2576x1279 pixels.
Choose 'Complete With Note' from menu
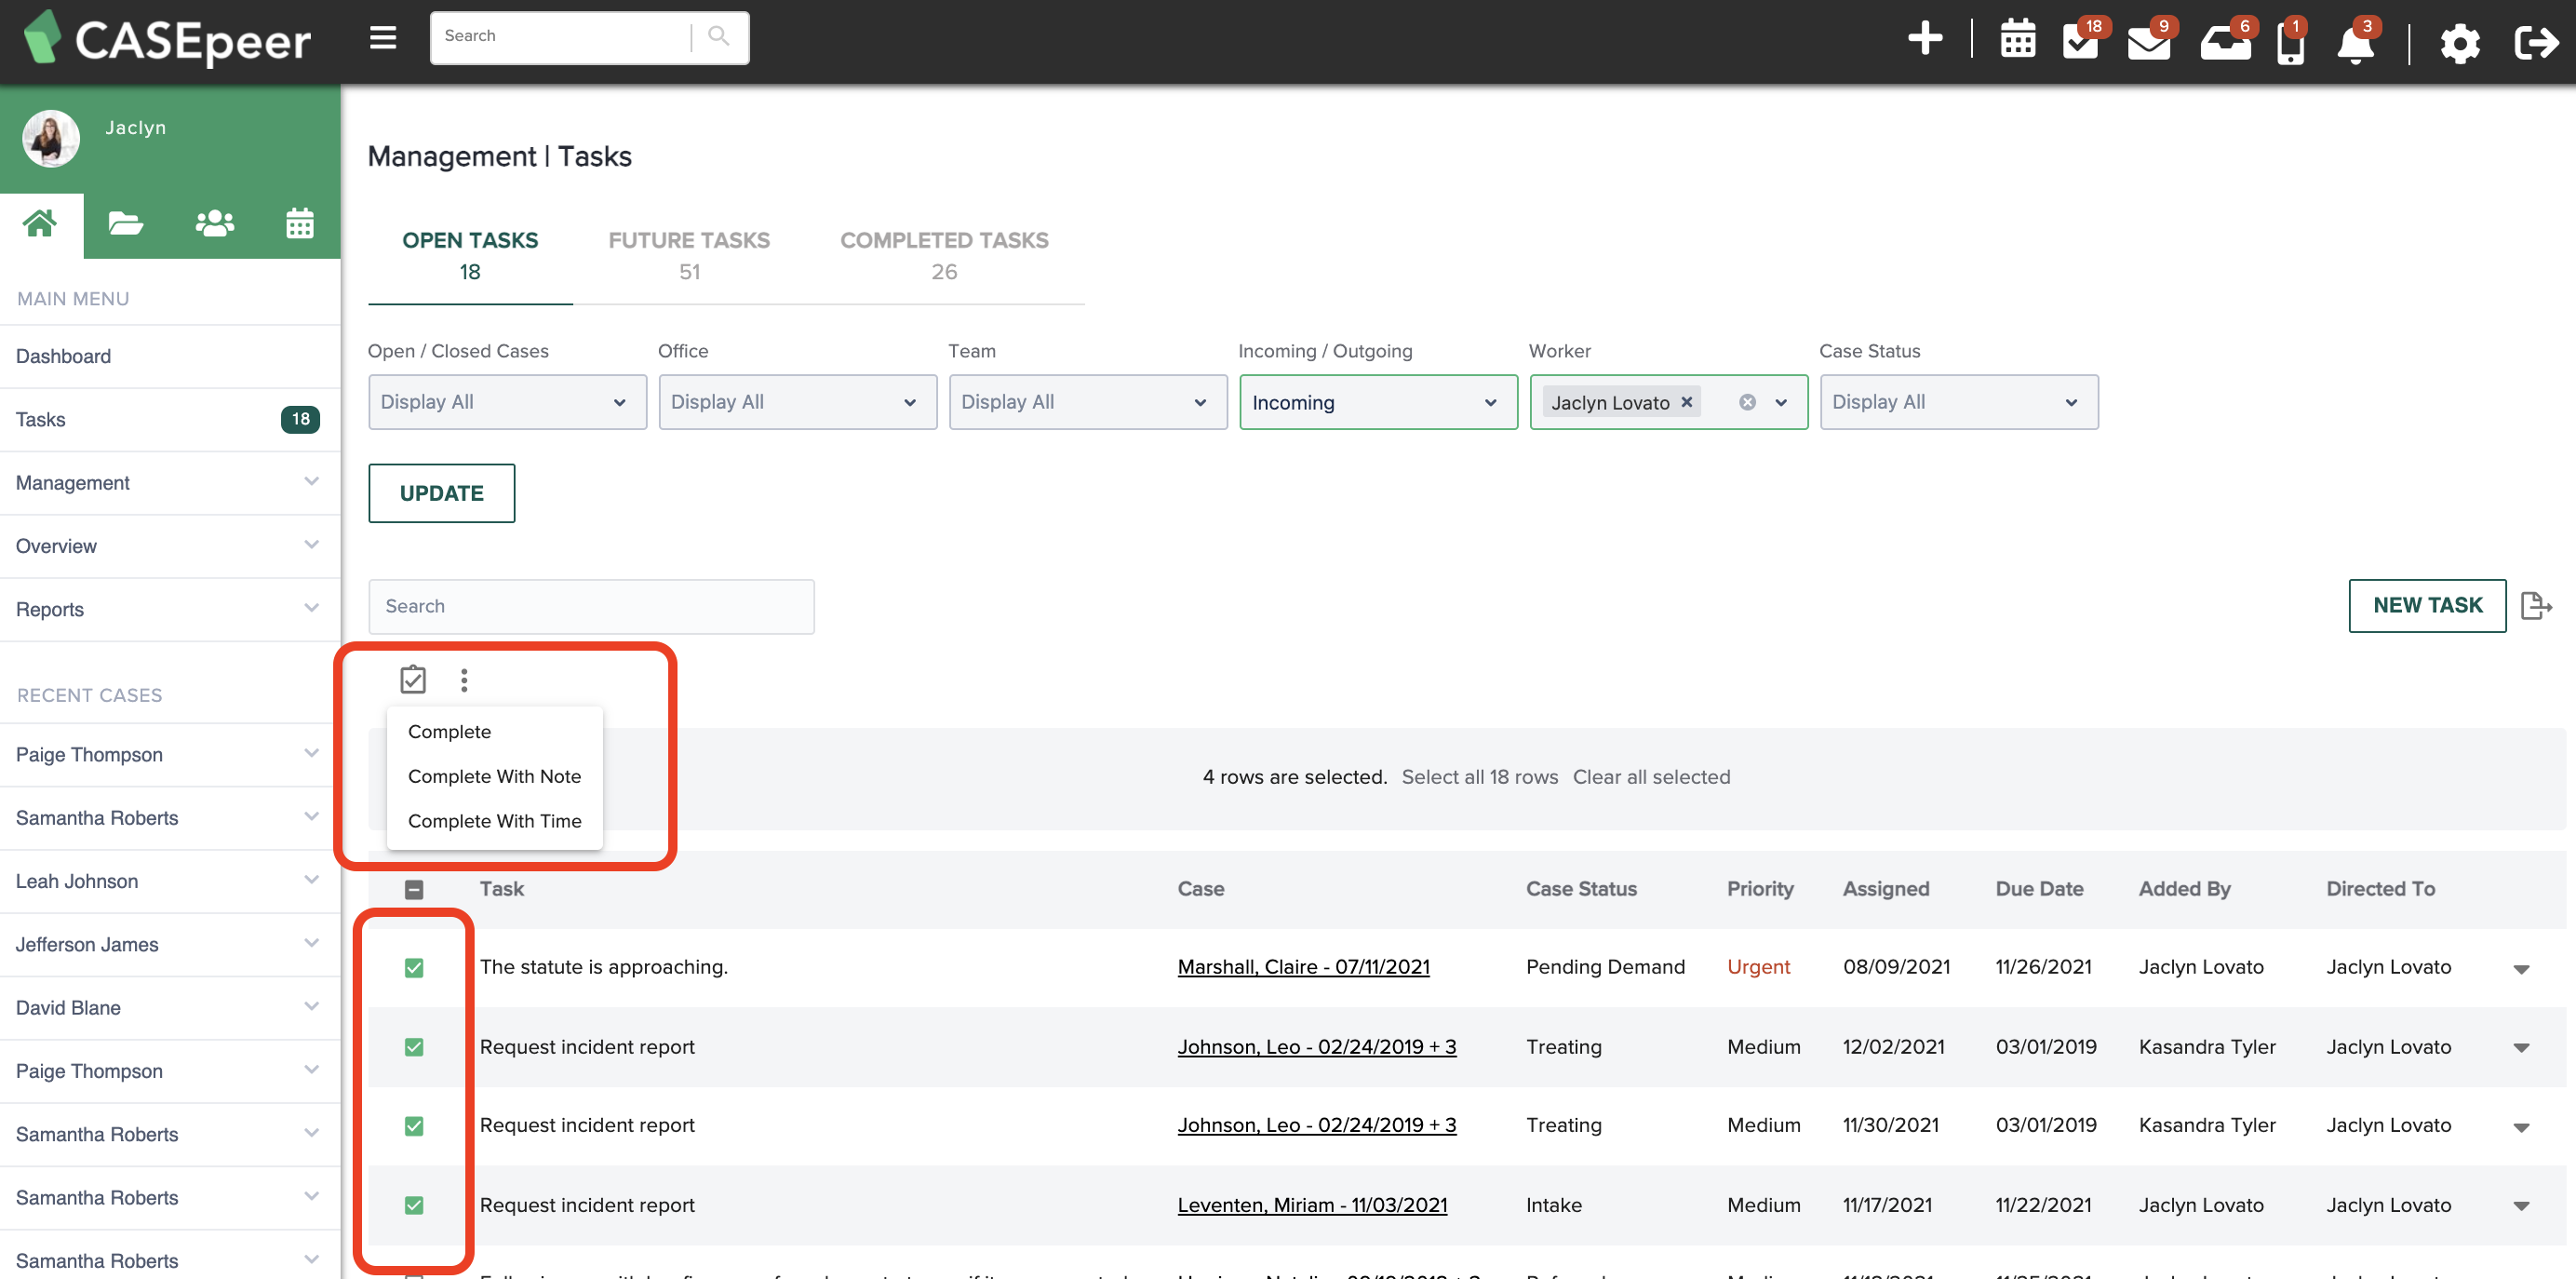pyautogui.click(x=494, y=776)
